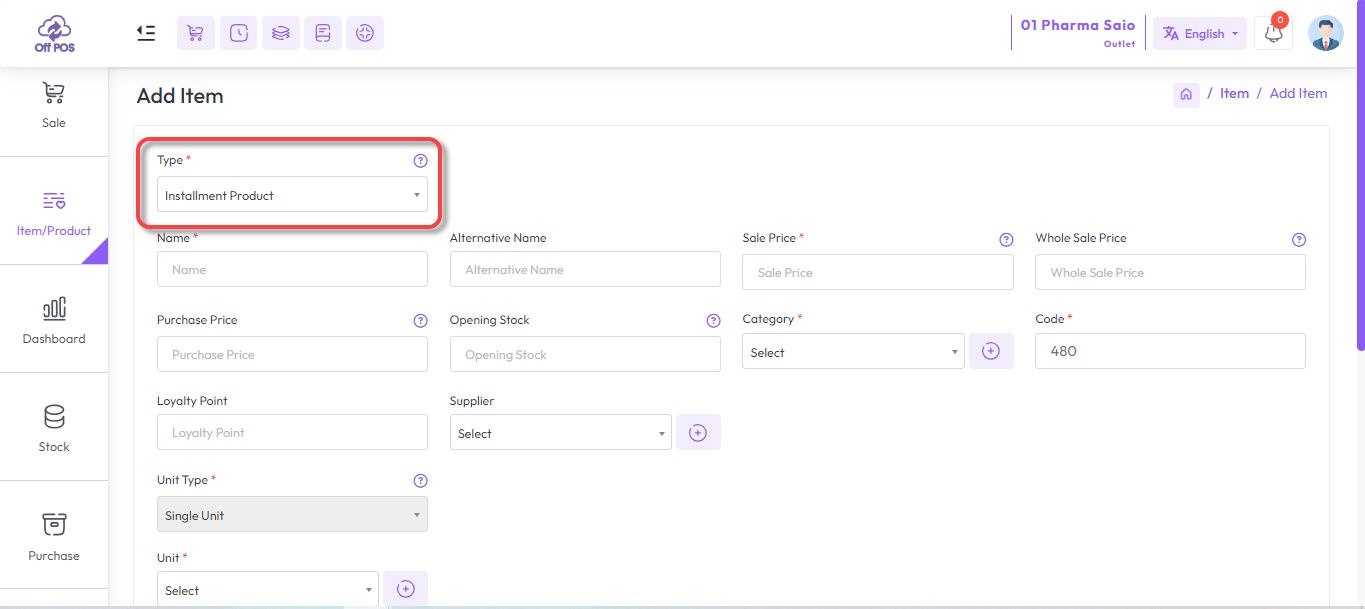The height and width of the screenshot is (609, 1365).
Task: Click the help icon beside Sale Price
Action: point(1007,240)
